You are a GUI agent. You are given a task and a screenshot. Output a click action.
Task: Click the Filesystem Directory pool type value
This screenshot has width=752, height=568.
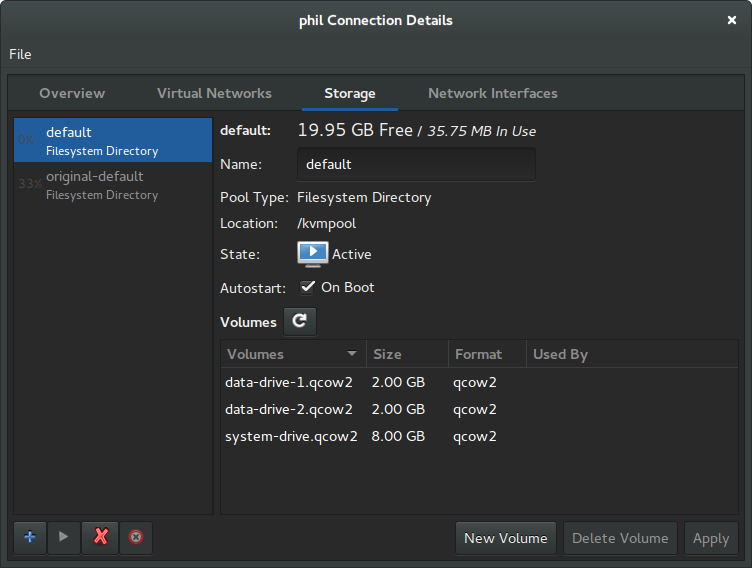click(364, 198)
